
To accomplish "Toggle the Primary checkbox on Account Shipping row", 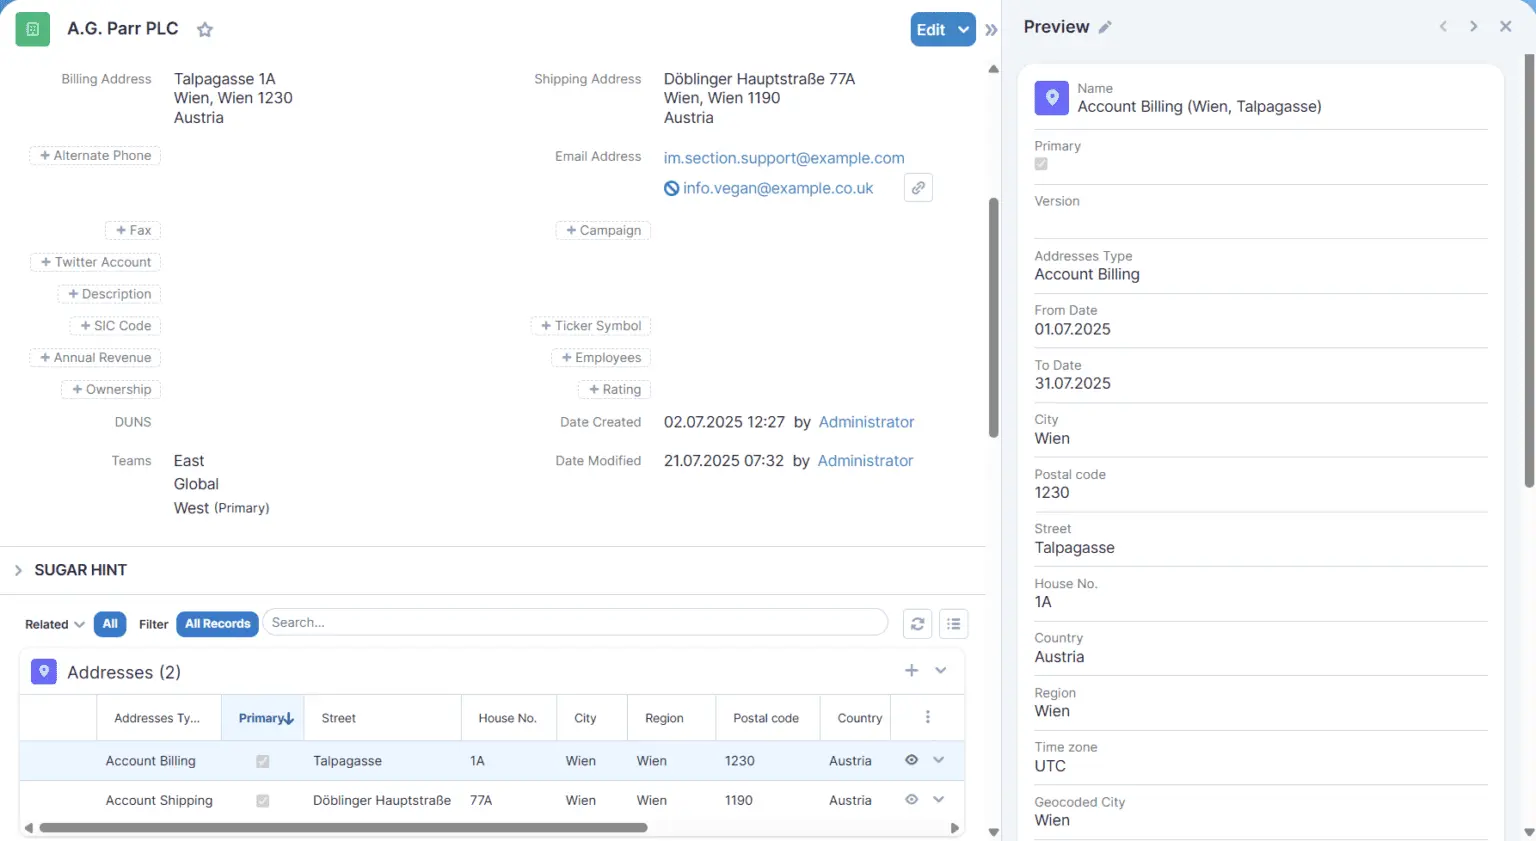I will pos(262,800).
